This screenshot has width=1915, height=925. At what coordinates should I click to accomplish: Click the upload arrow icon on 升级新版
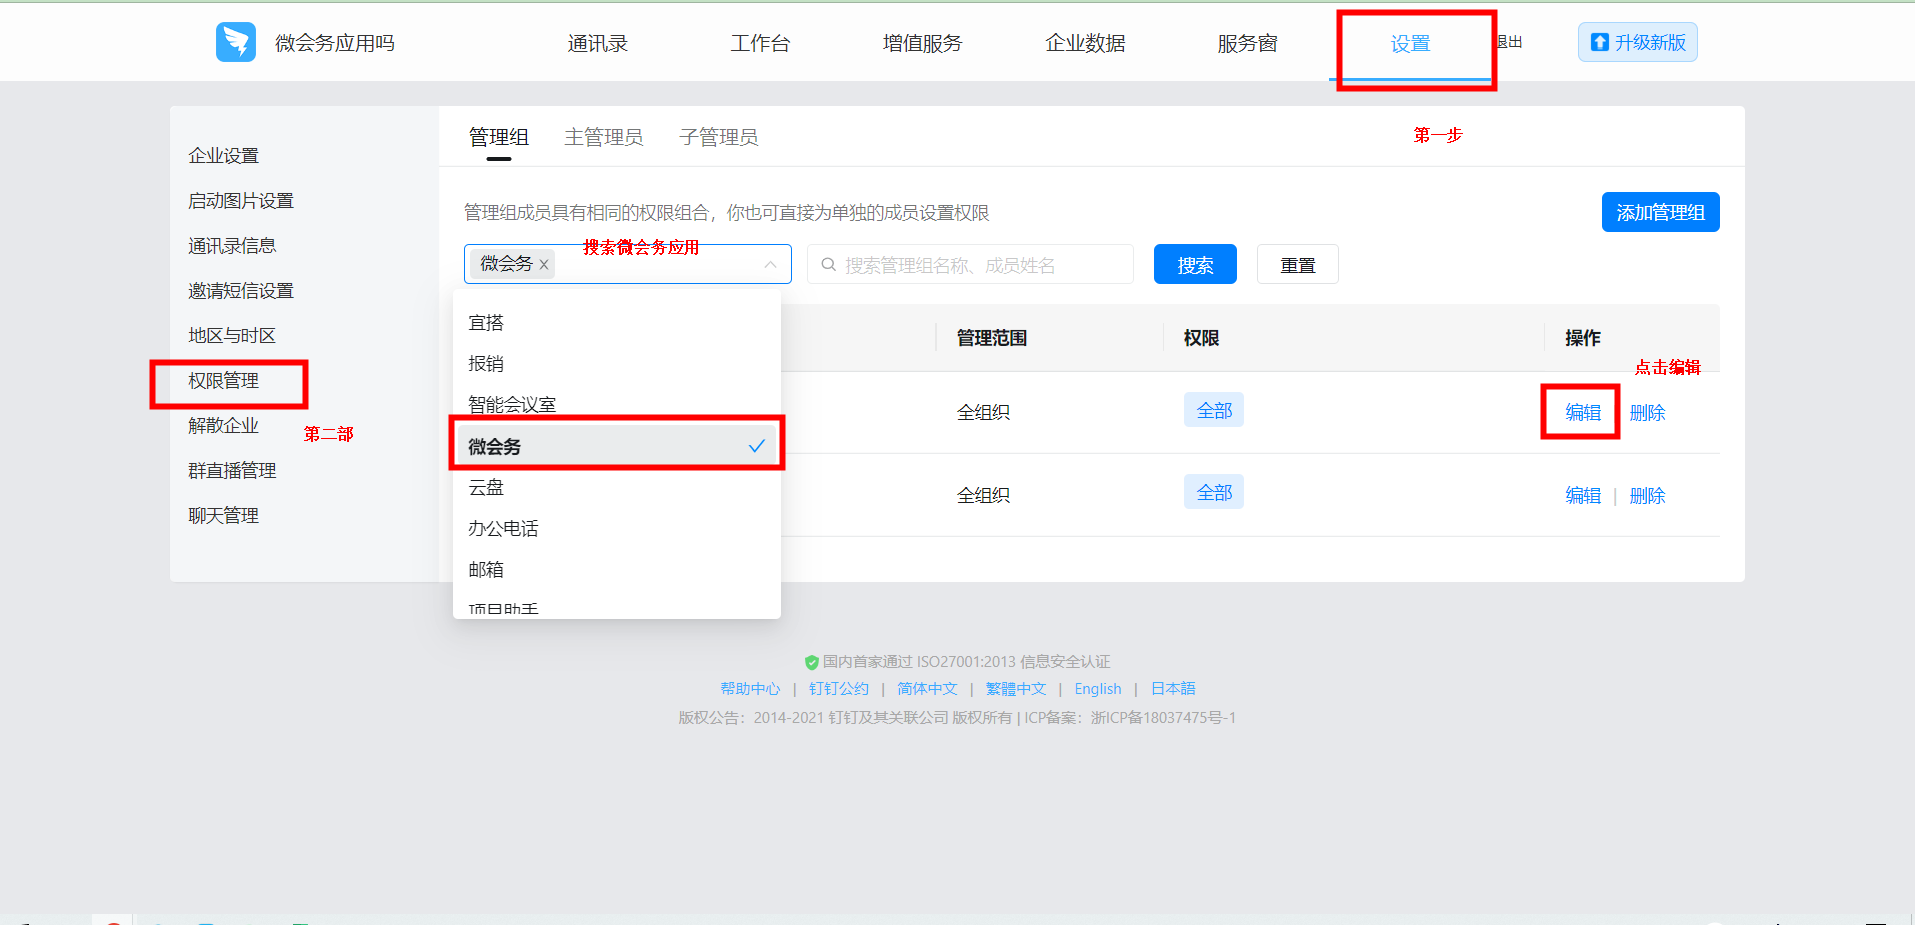(1600, 42)
